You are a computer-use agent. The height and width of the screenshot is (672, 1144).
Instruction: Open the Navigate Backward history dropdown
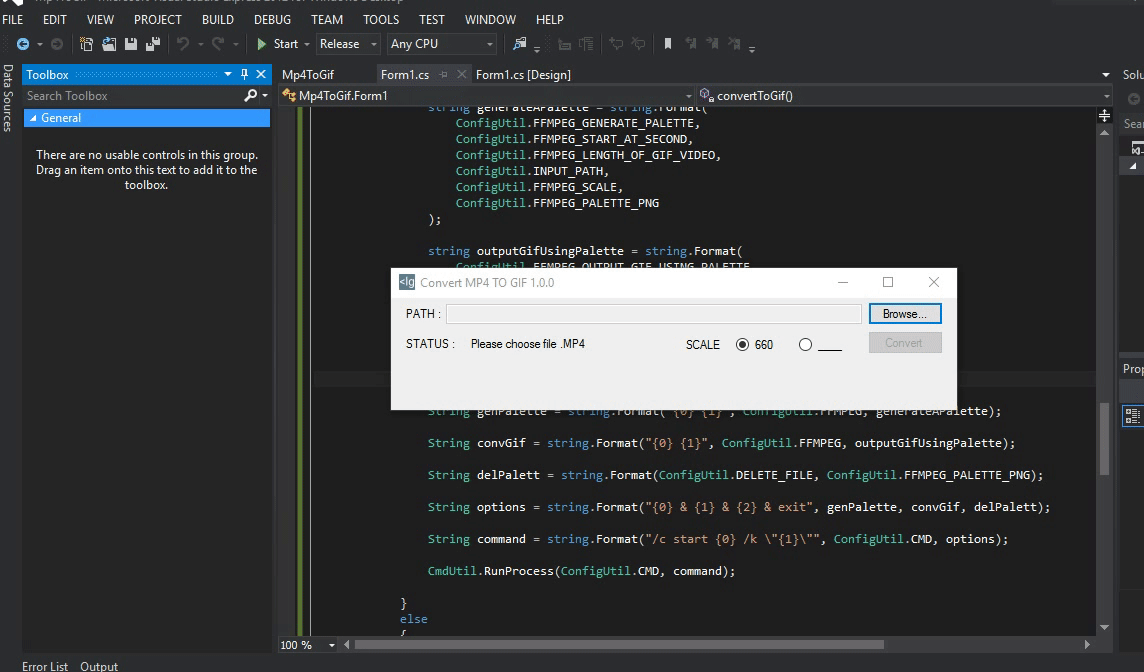point(39,45)
